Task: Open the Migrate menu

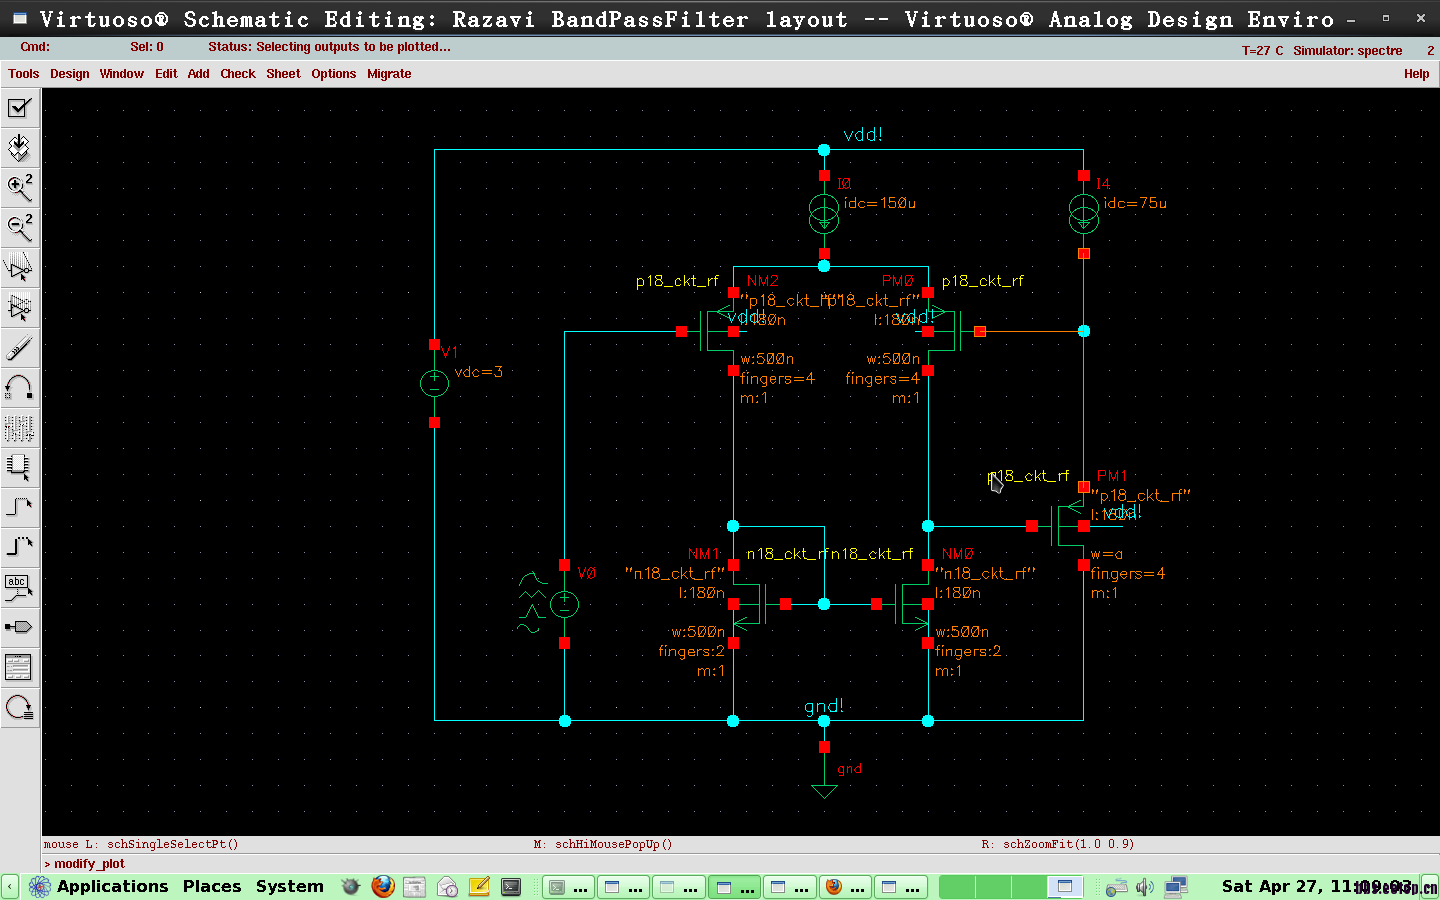Action: point(389,74)
